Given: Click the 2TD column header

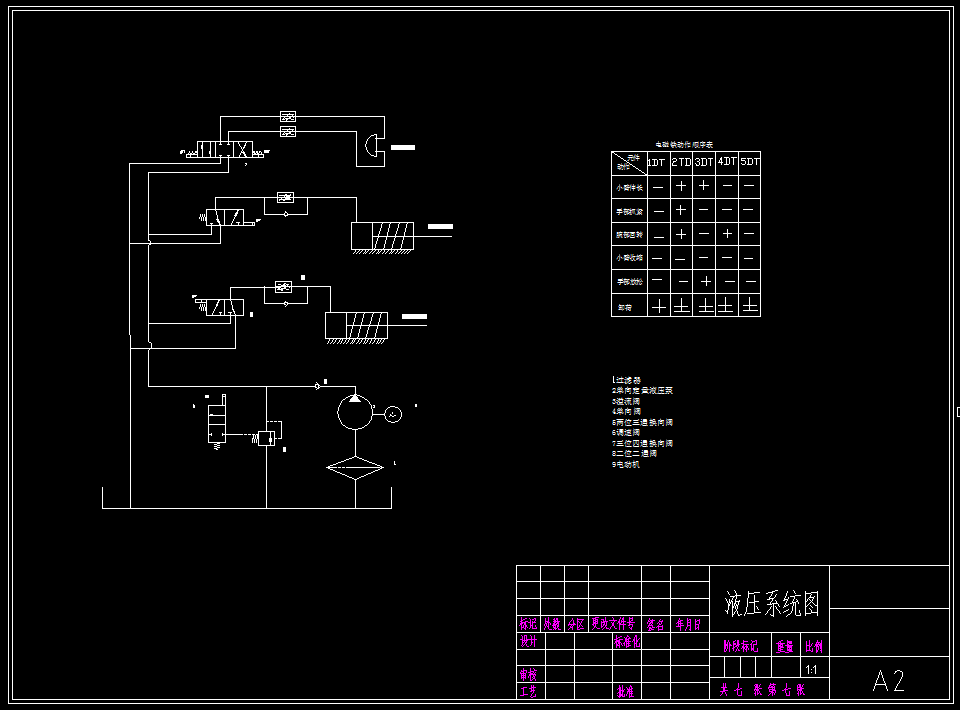Looking at the screenshot, I should click(681, 162).
